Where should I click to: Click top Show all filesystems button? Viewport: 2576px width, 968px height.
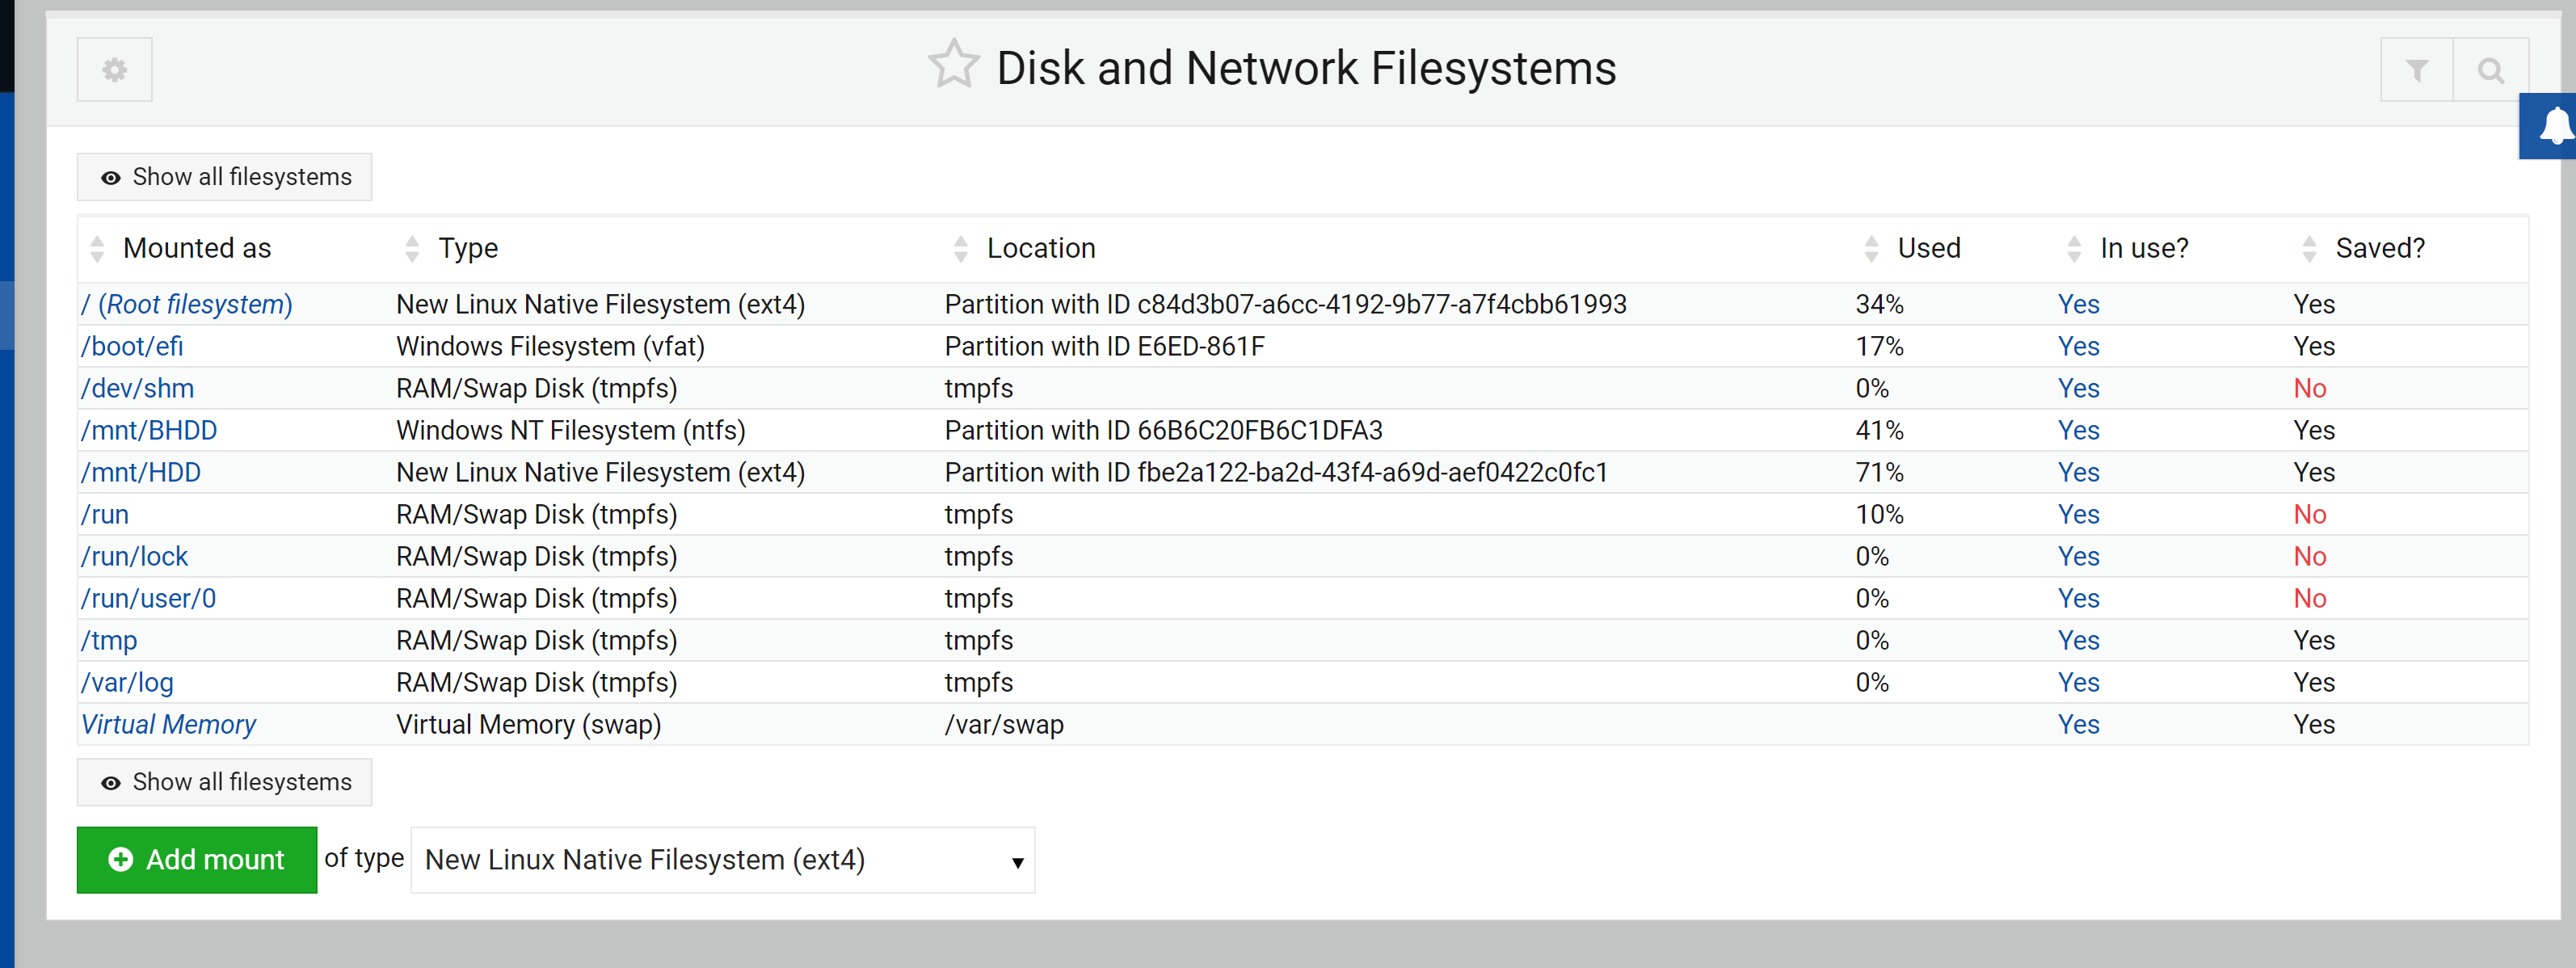[225, 177]
